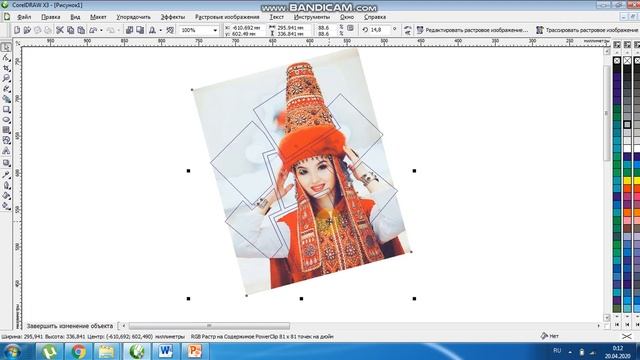Select the Interactive Fill tool
This screenshot has height=360, width=640.
pyautogui.click(x=6, y=207)
